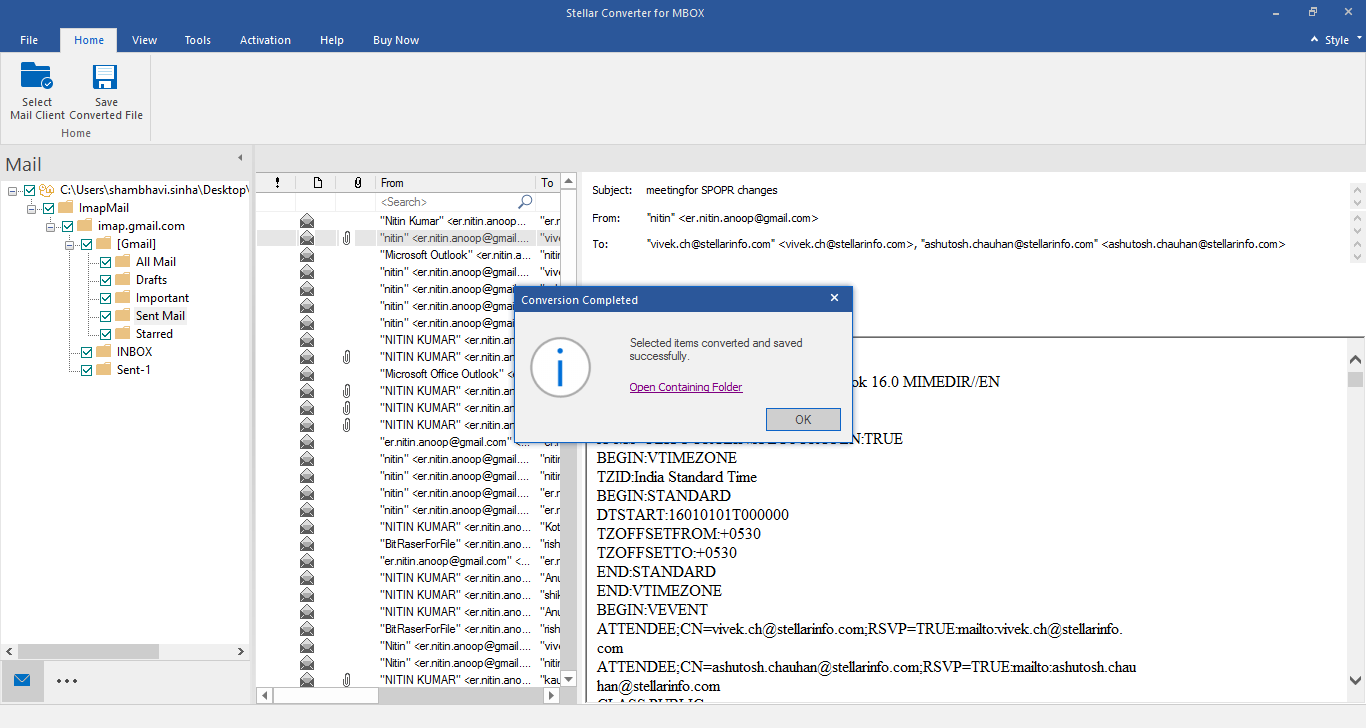Click the blue Mail icon in the bottom bar
Image resolution: width=1366 pixels, height=728 pixels.
pyautogui.click(x=22, y=680)
